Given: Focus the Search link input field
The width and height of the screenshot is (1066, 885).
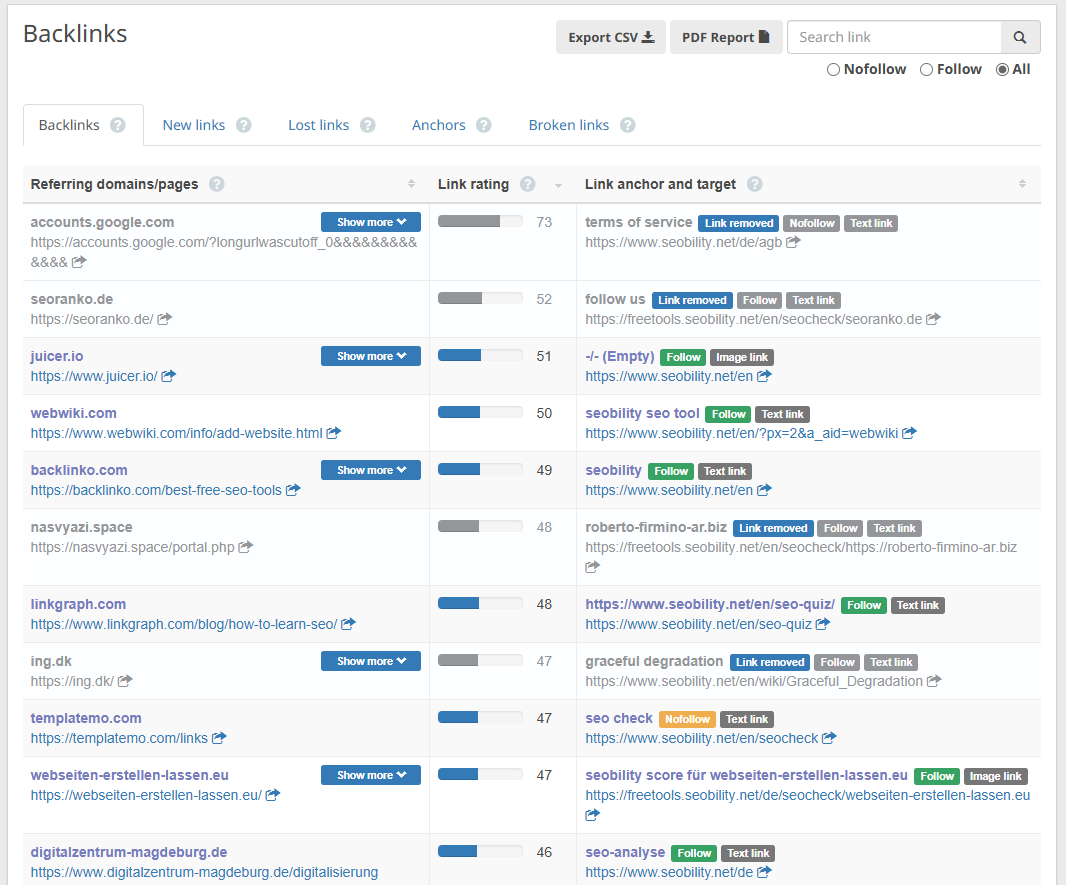Looking at the screenshot, I should click(894, 37).
